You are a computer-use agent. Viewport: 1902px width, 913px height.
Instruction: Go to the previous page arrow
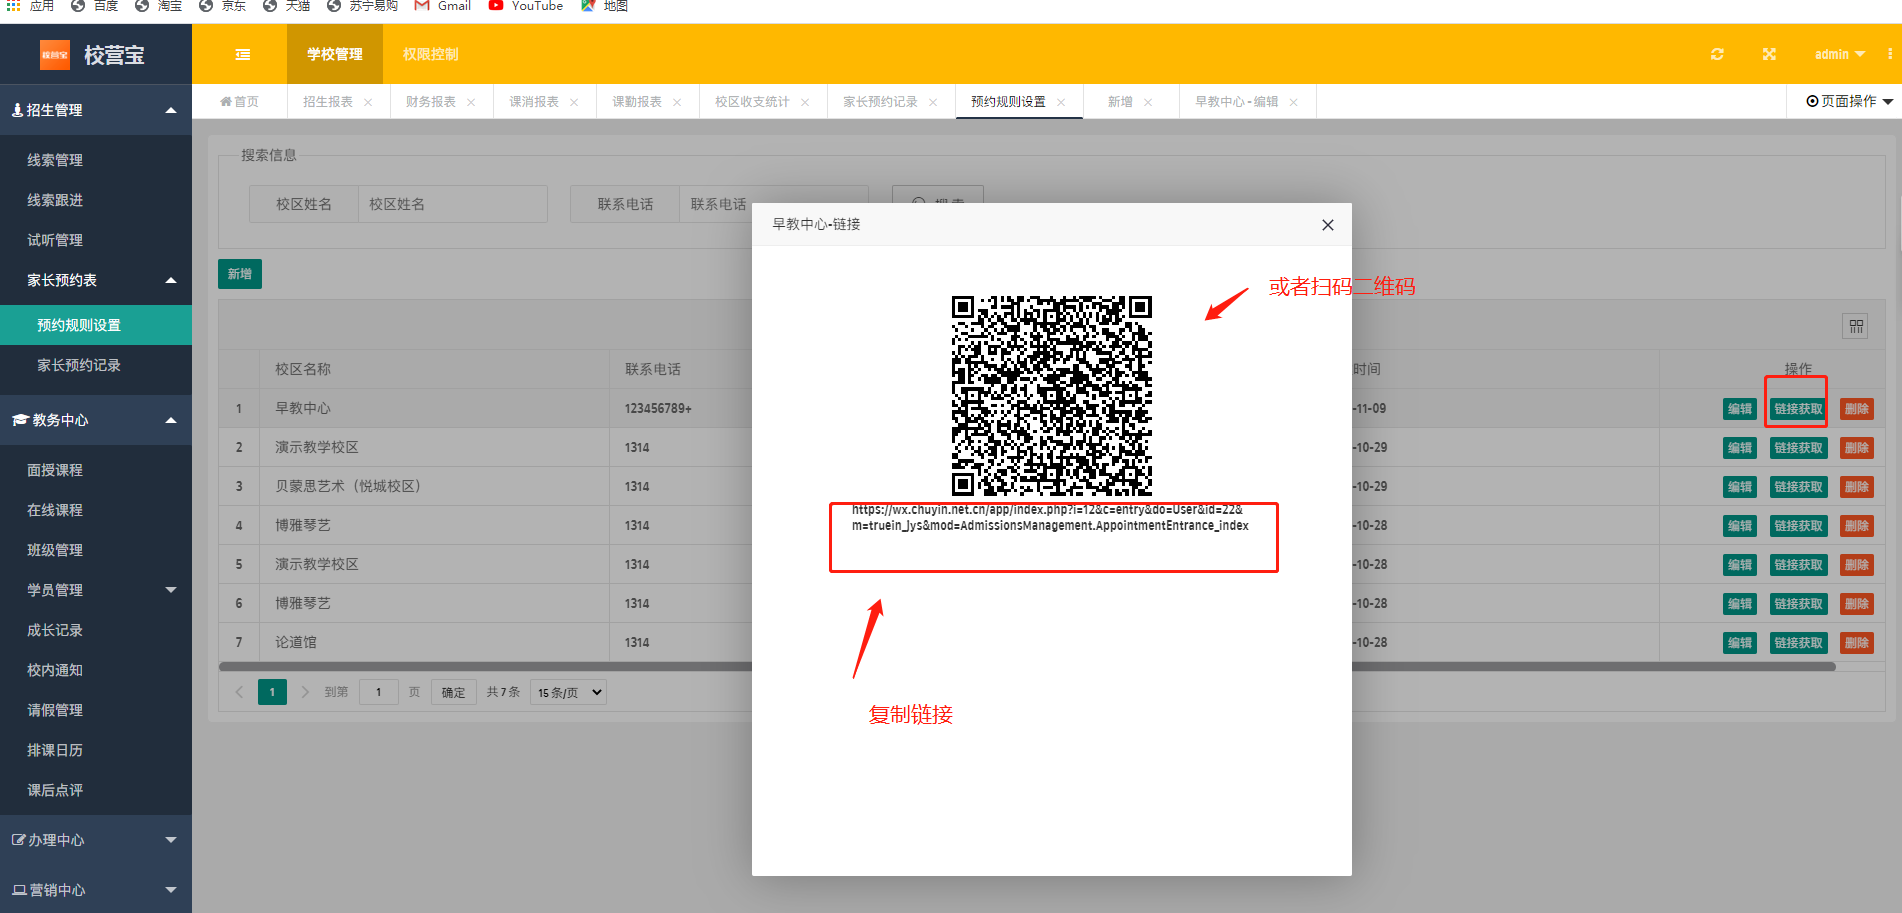point(239,692)
